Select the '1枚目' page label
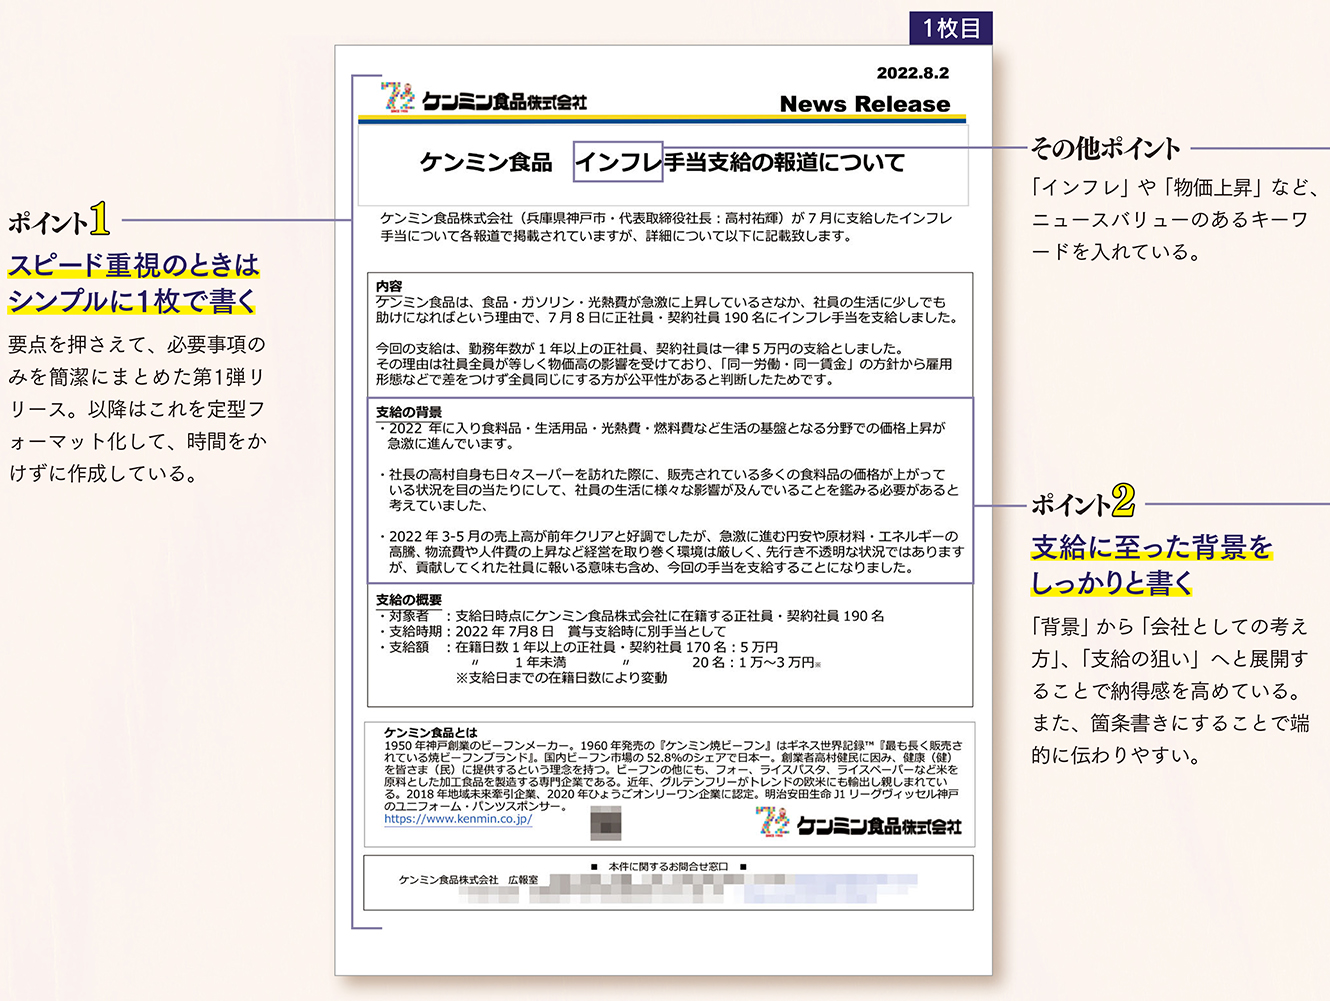 (951, 28)
